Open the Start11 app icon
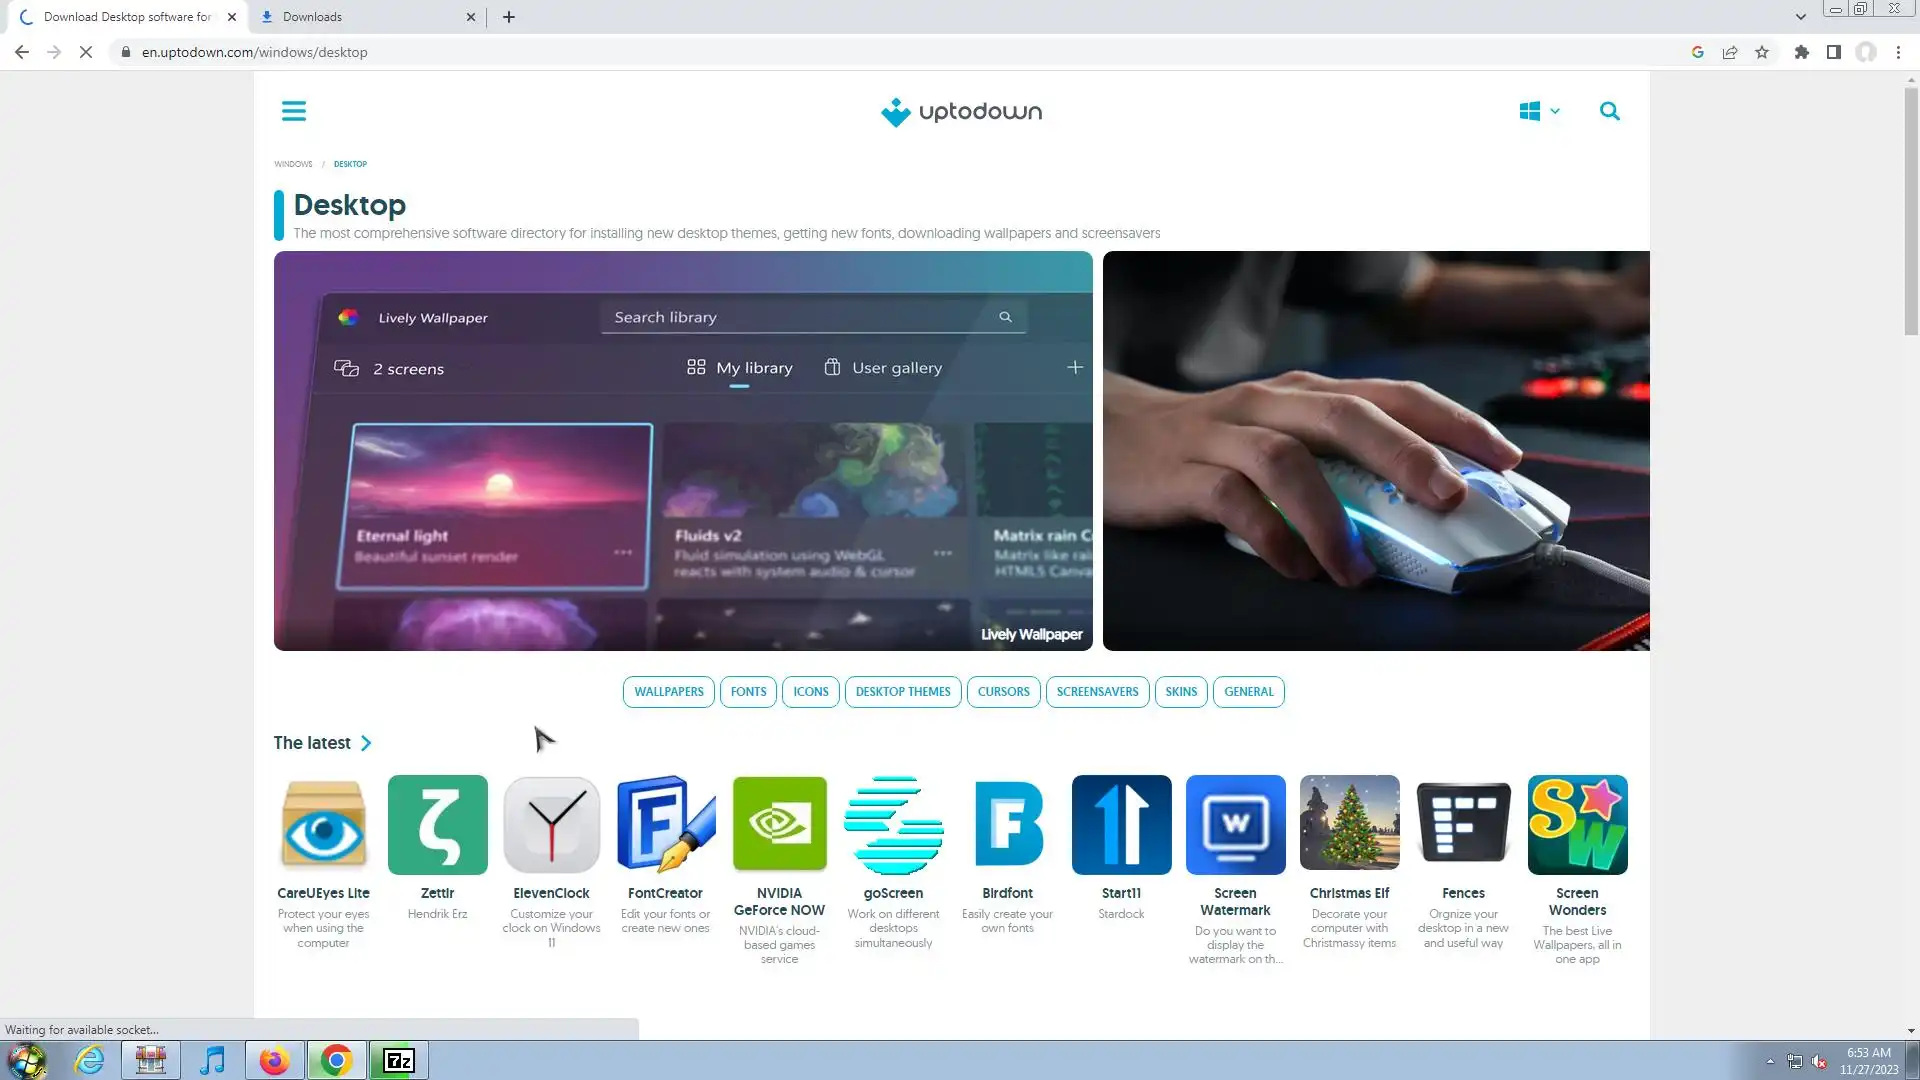The width and height of the screenshot is (1920, 1080). click(x=1121, y=825)
